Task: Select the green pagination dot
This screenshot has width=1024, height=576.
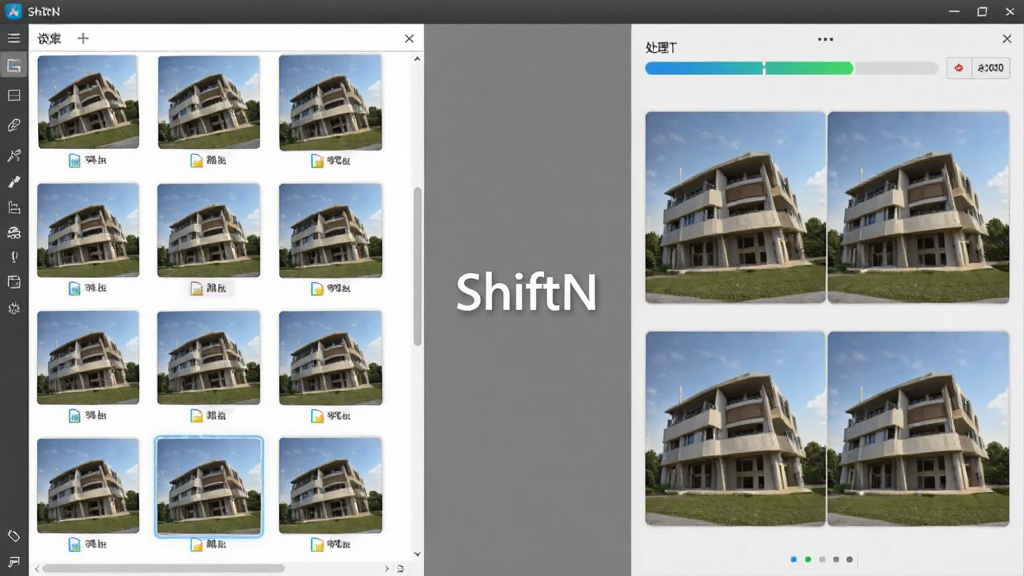Action: pyautogui.click(x=808, y=560)
